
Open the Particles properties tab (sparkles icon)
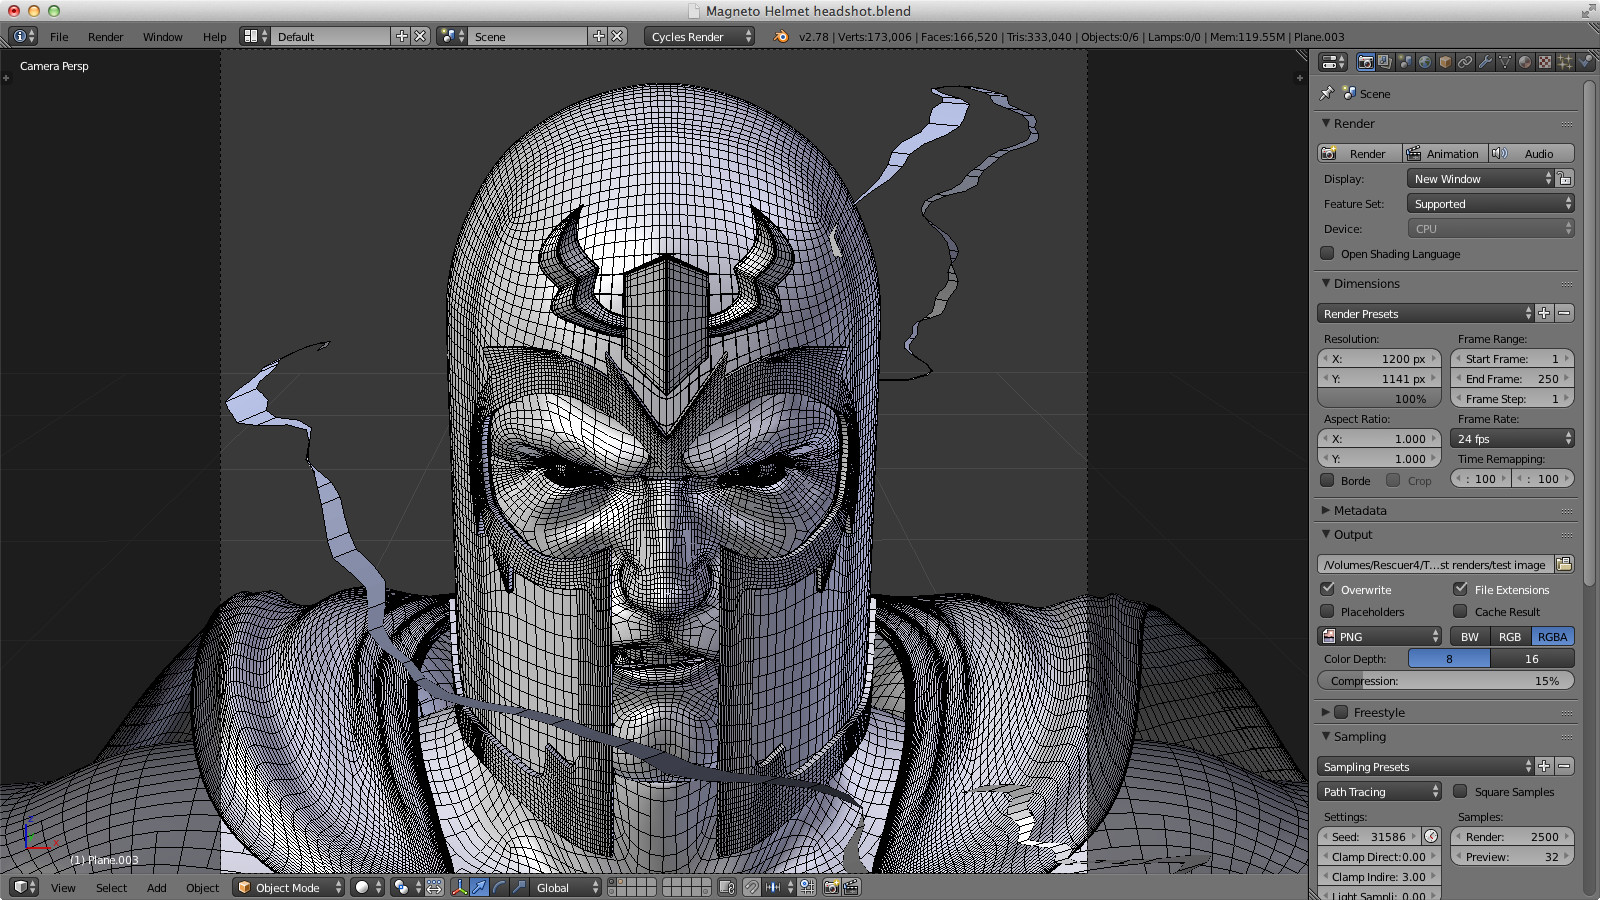pyautogui.click(x=1565, y=62)
